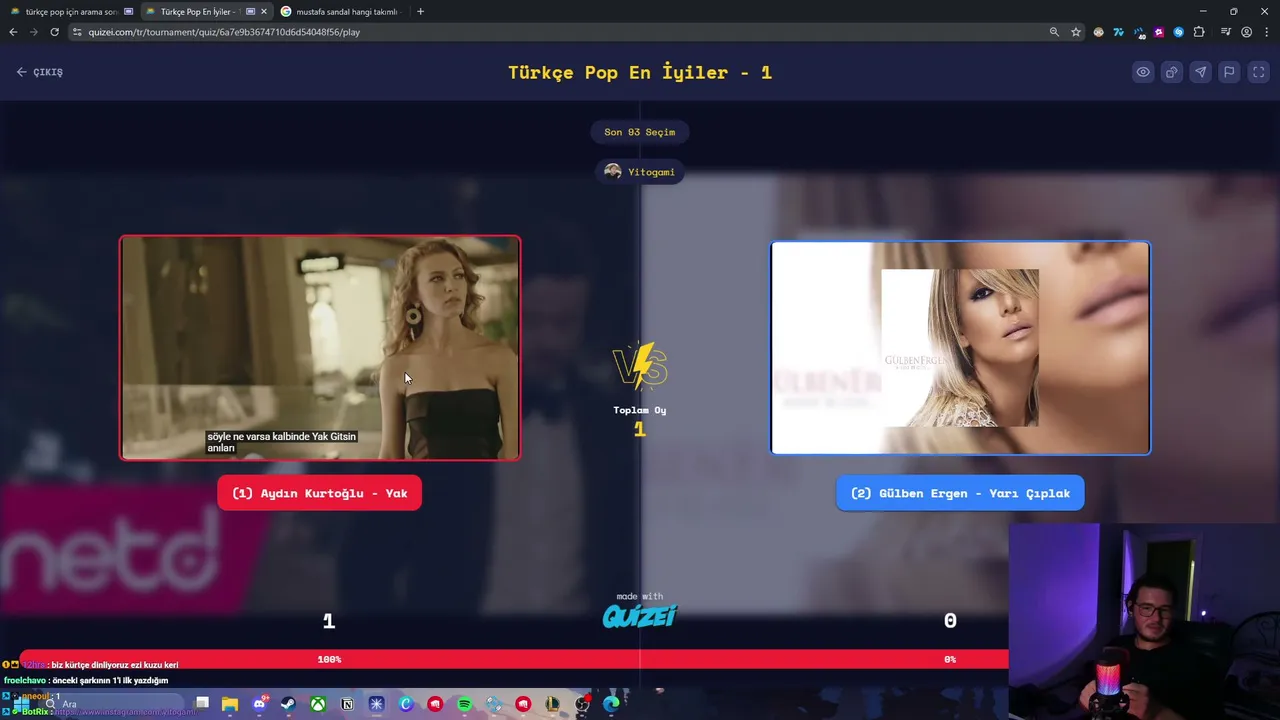This screenshot has height=720, width=1280.
Task: Click the Task View taskbar icon
Action: [201, 704]
